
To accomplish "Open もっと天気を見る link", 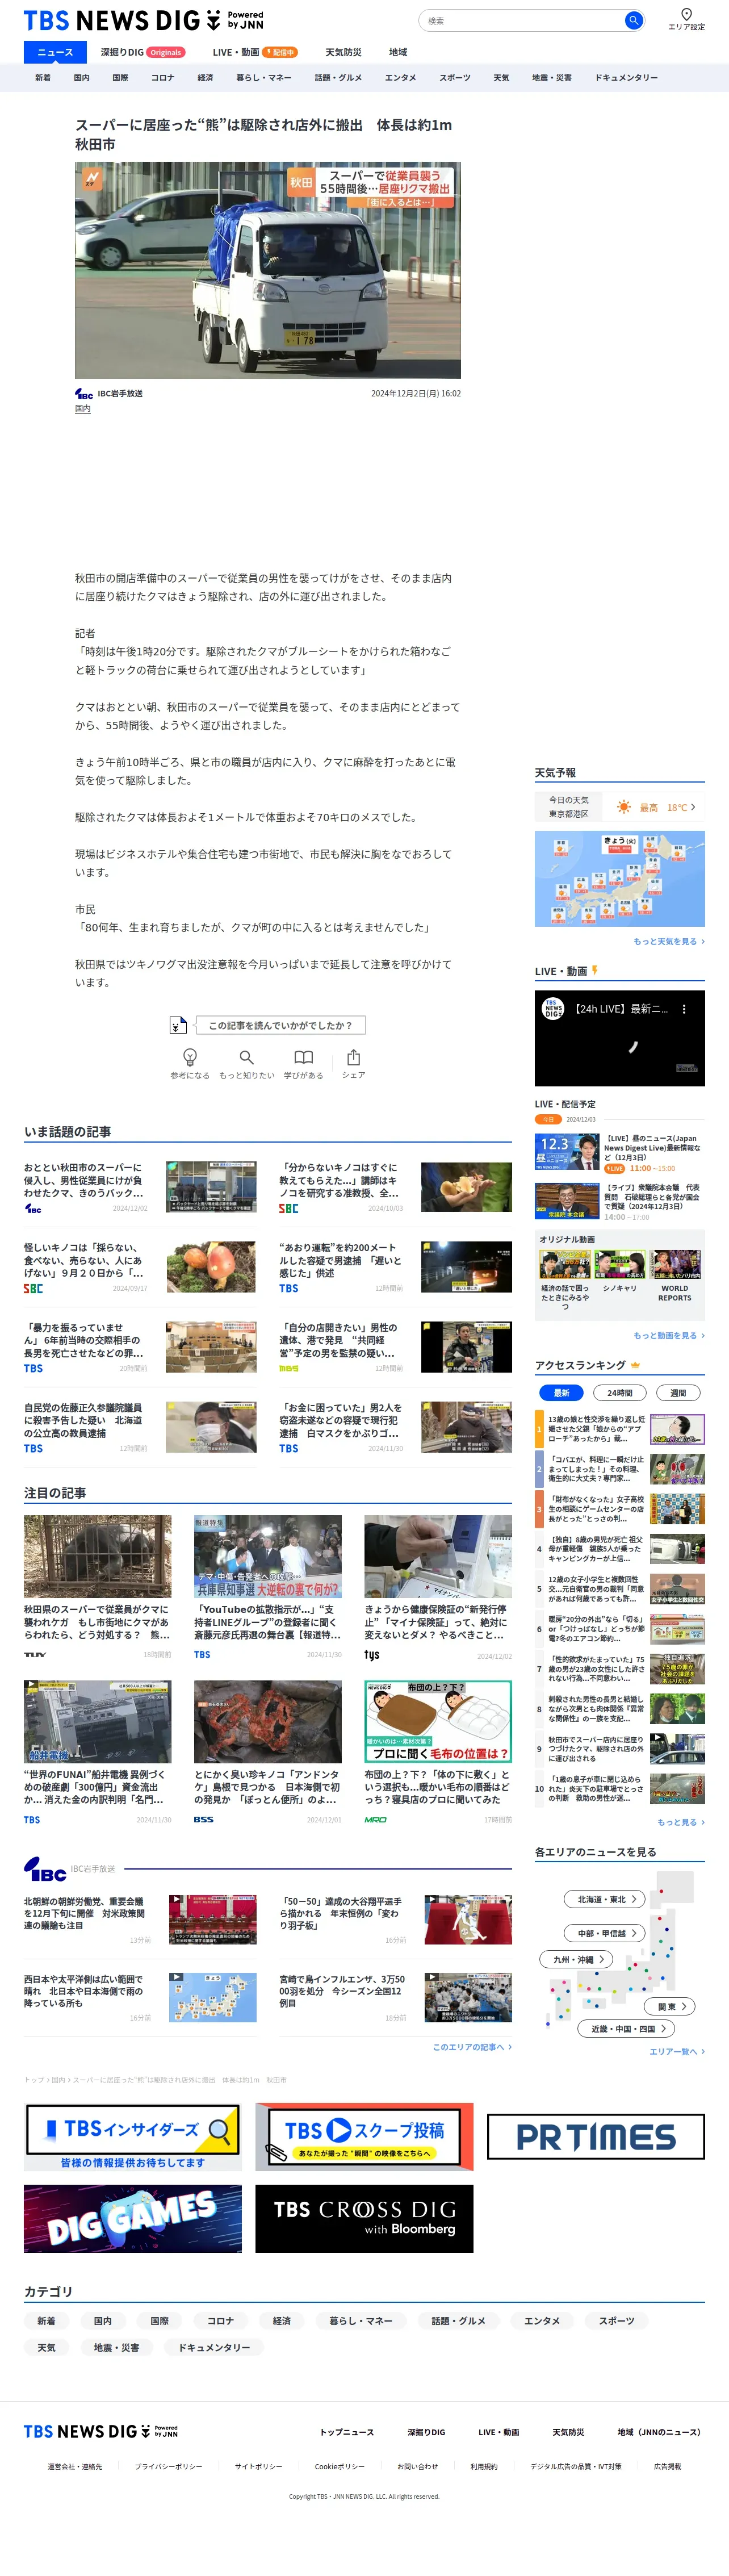I will (x=668, y=941).
